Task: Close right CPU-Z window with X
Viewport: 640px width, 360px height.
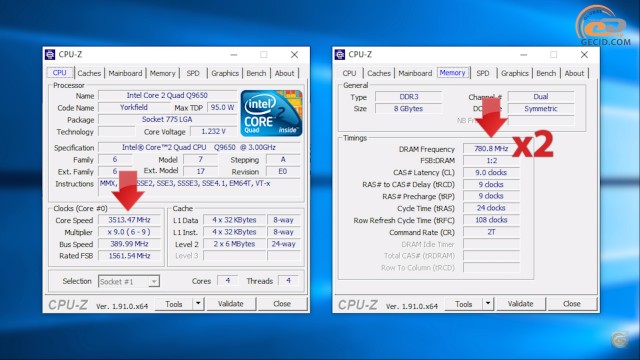Action: tap(584, 54)
